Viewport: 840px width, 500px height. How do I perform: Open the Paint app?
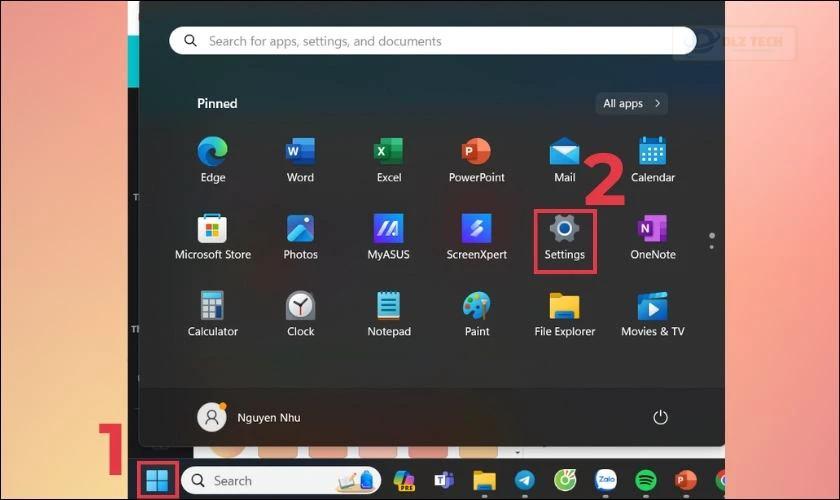476,314
